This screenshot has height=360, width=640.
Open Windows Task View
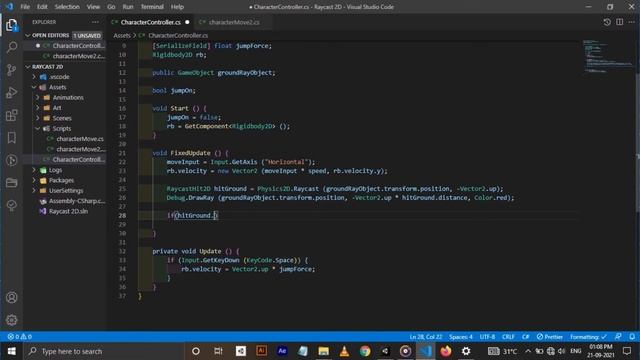click(218, 351)
